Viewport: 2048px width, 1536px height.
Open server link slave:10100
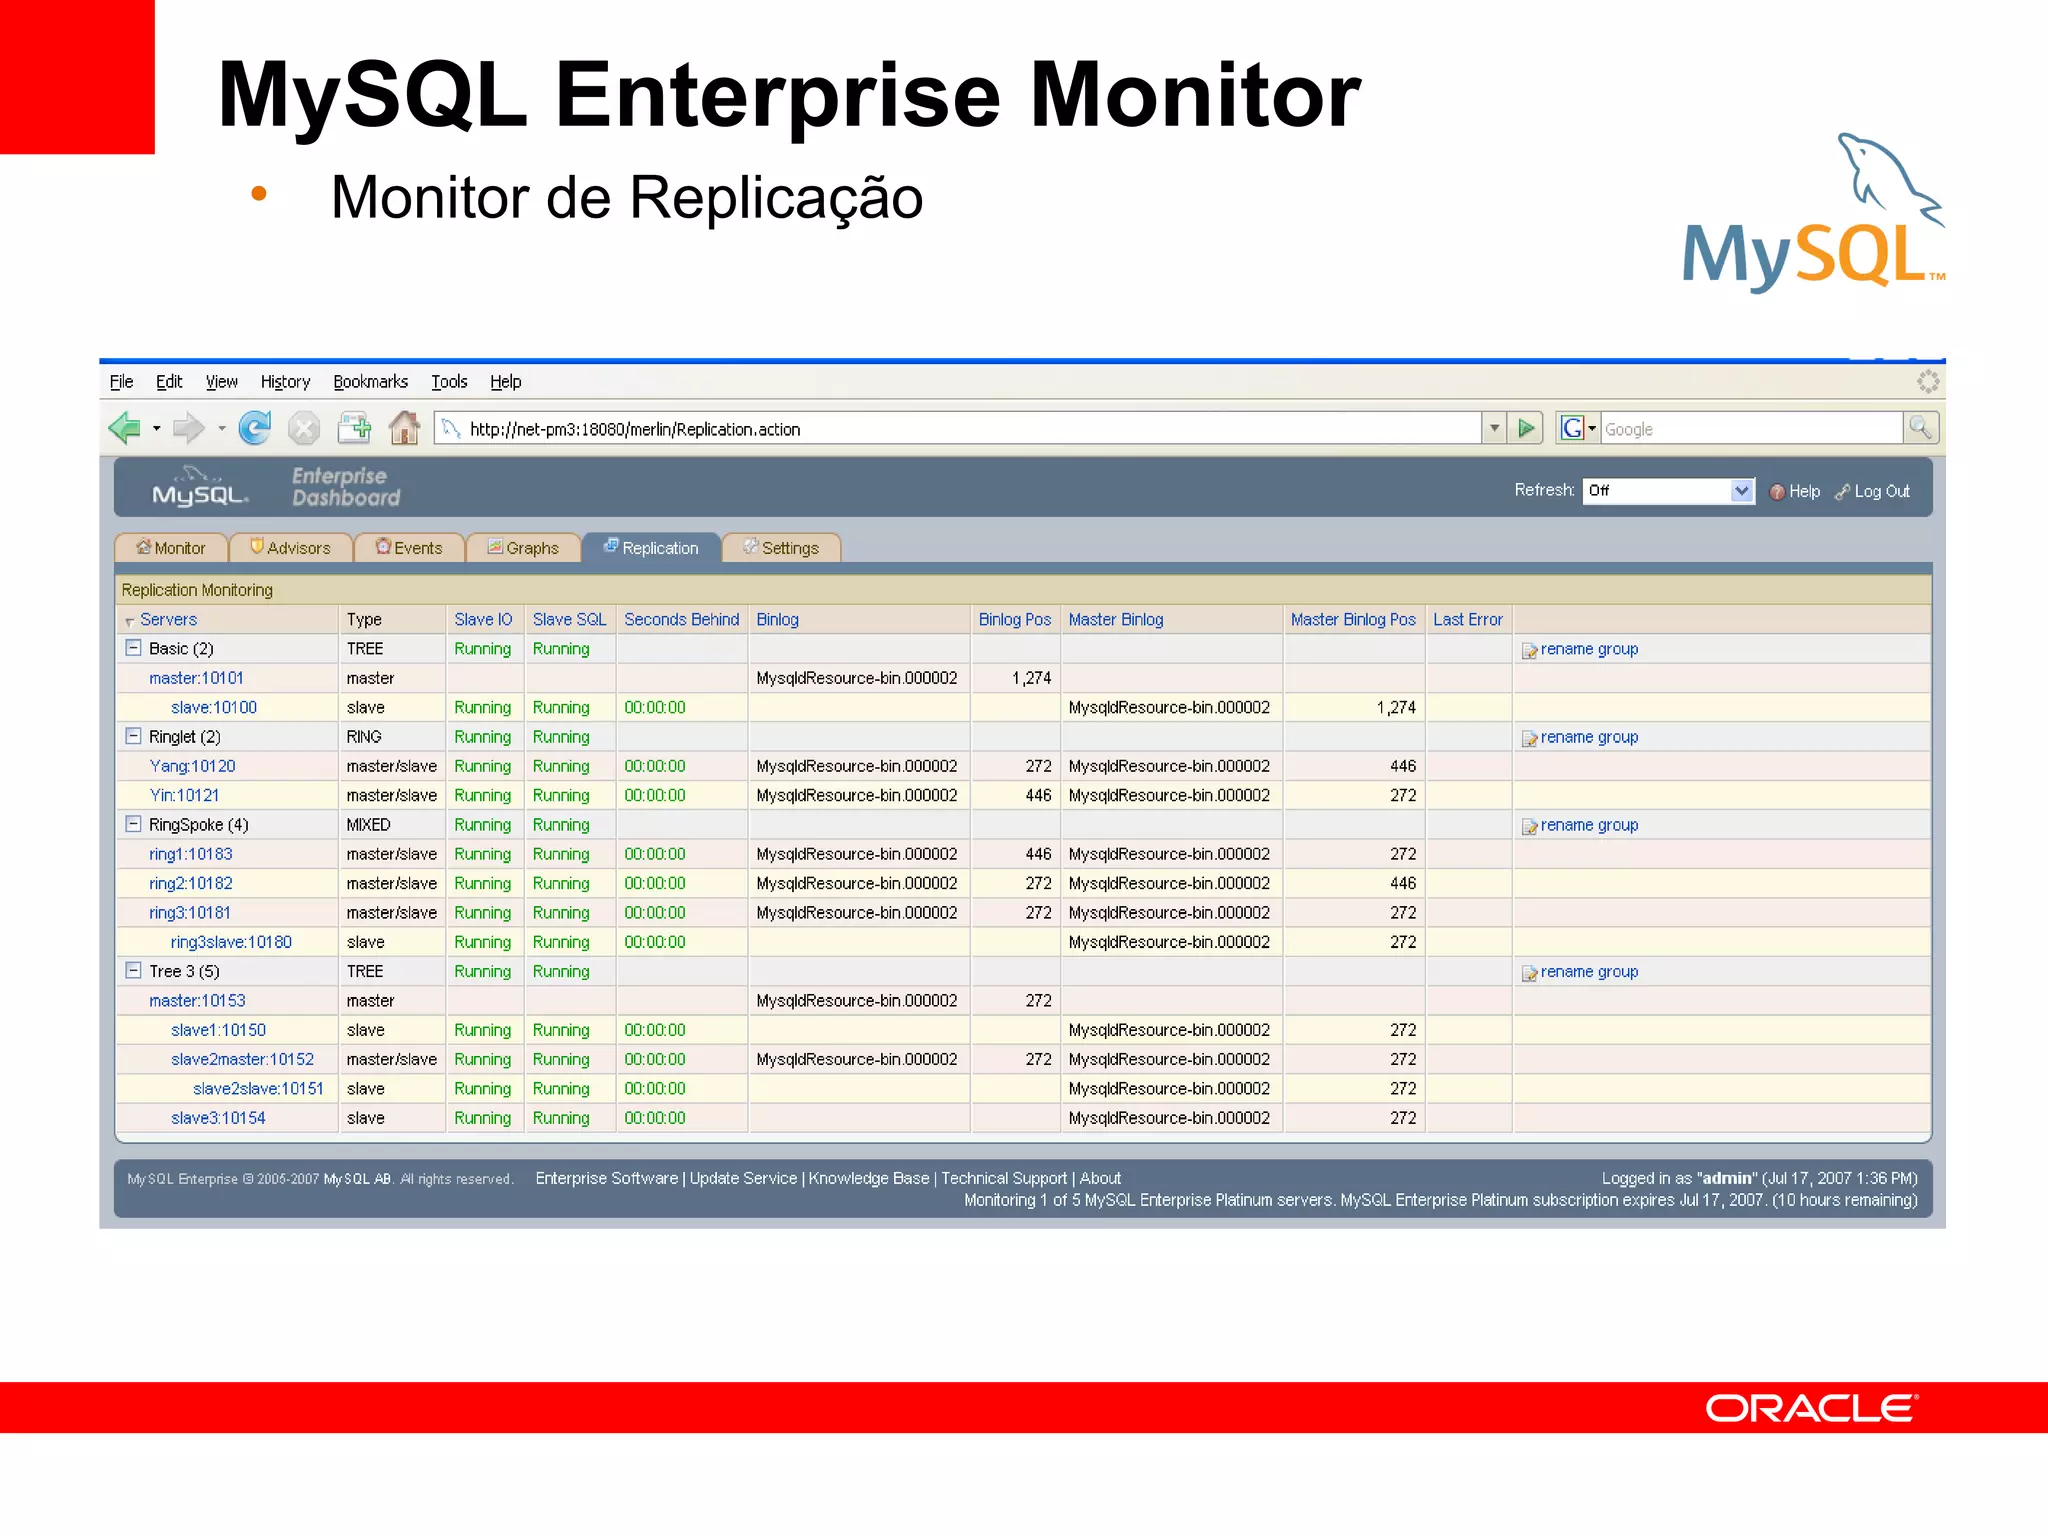(x=214, y=707)
